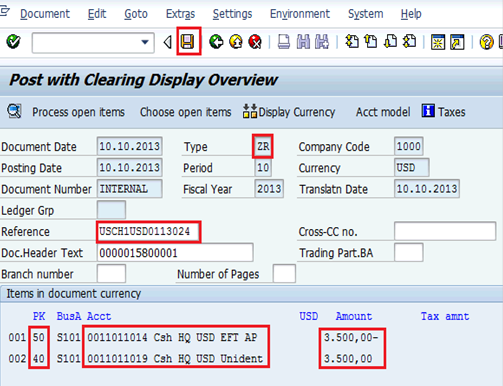Click the Generate Shortcut icon

click(x=457, y=42)
